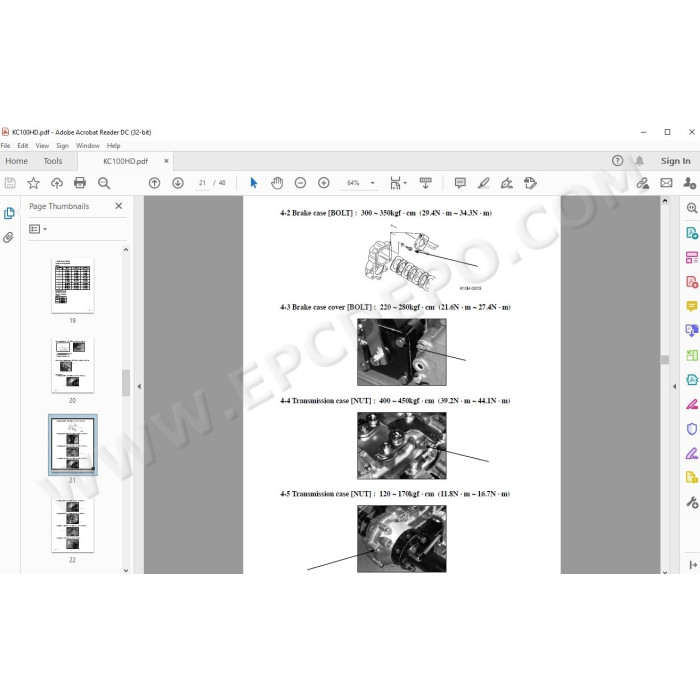Open the fit page options icon

(x=398, y=183)
